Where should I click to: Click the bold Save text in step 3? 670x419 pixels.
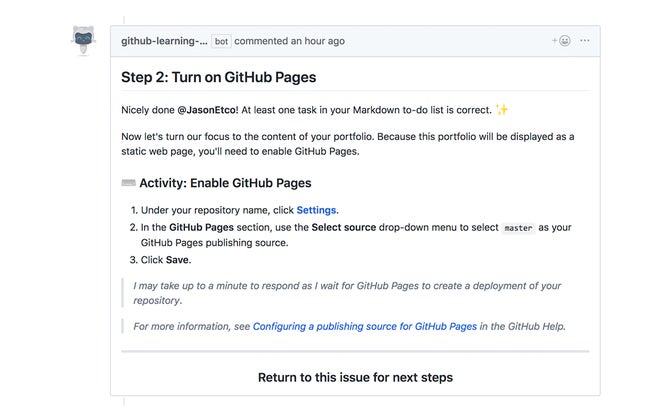click(177, 260)
